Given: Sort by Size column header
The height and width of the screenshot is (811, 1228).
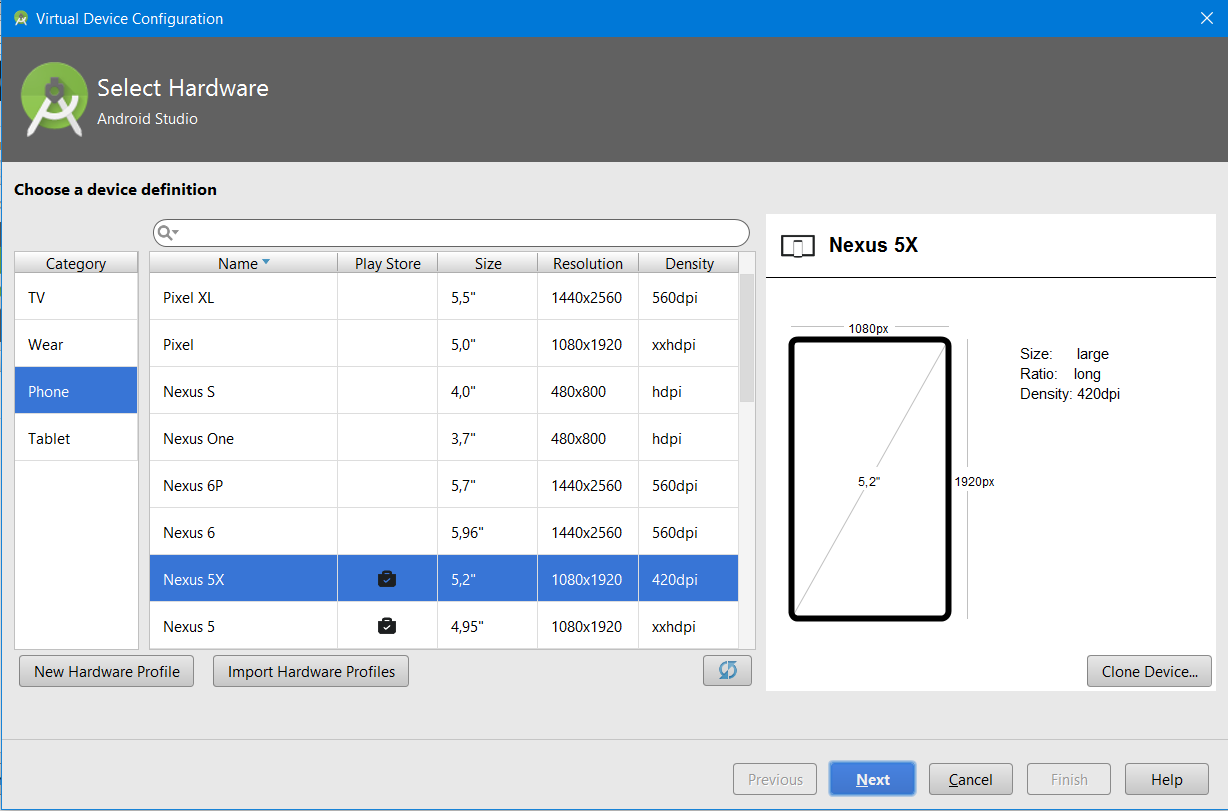Looking at the screenshot, I should (x=488, y=263).
